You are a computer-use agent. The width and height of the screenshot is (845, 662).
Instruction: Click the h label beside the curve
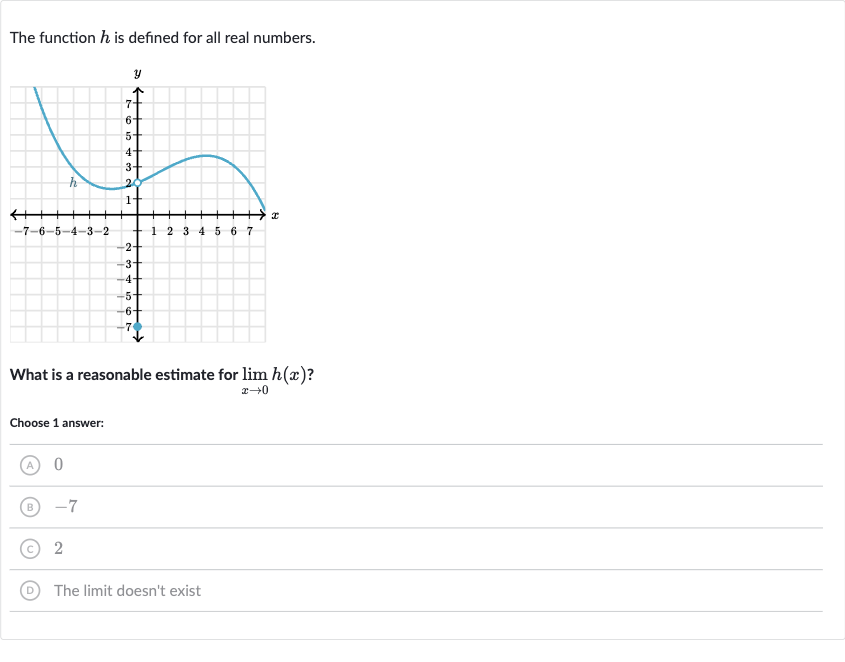[x=73, y=183]
